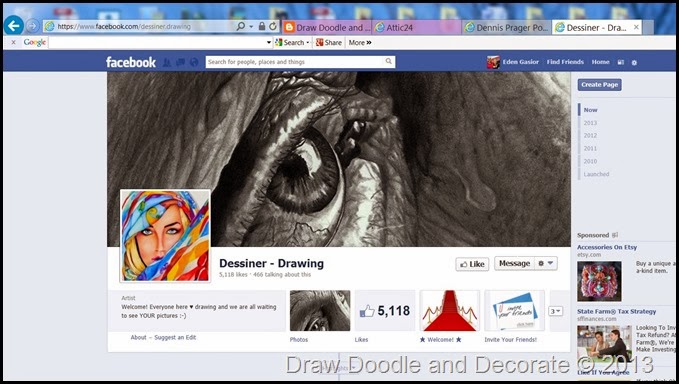Open the page gear options dropdown
679x384 pixels.
(x=546, y=263)
